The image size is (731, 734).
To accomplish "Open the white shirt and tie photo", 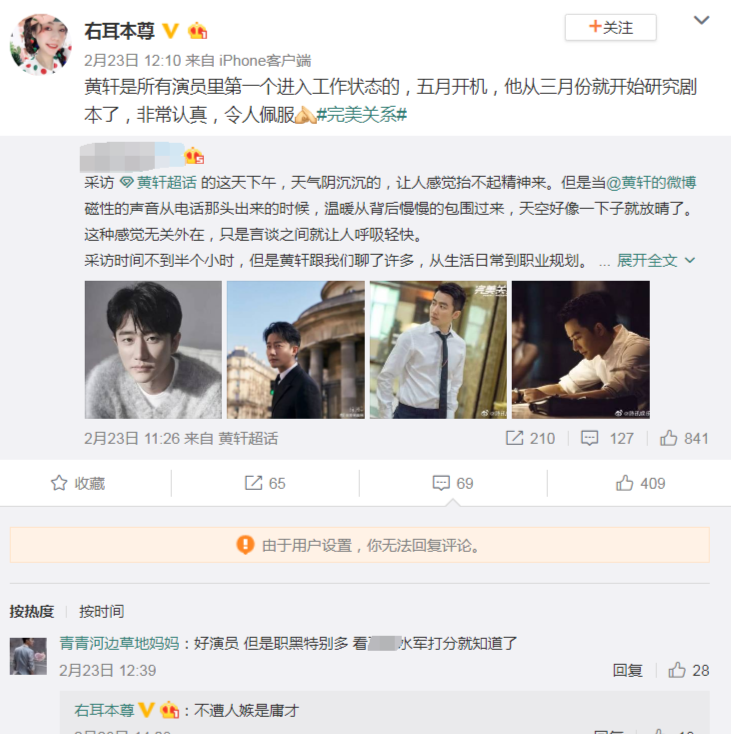I will 438,350.
